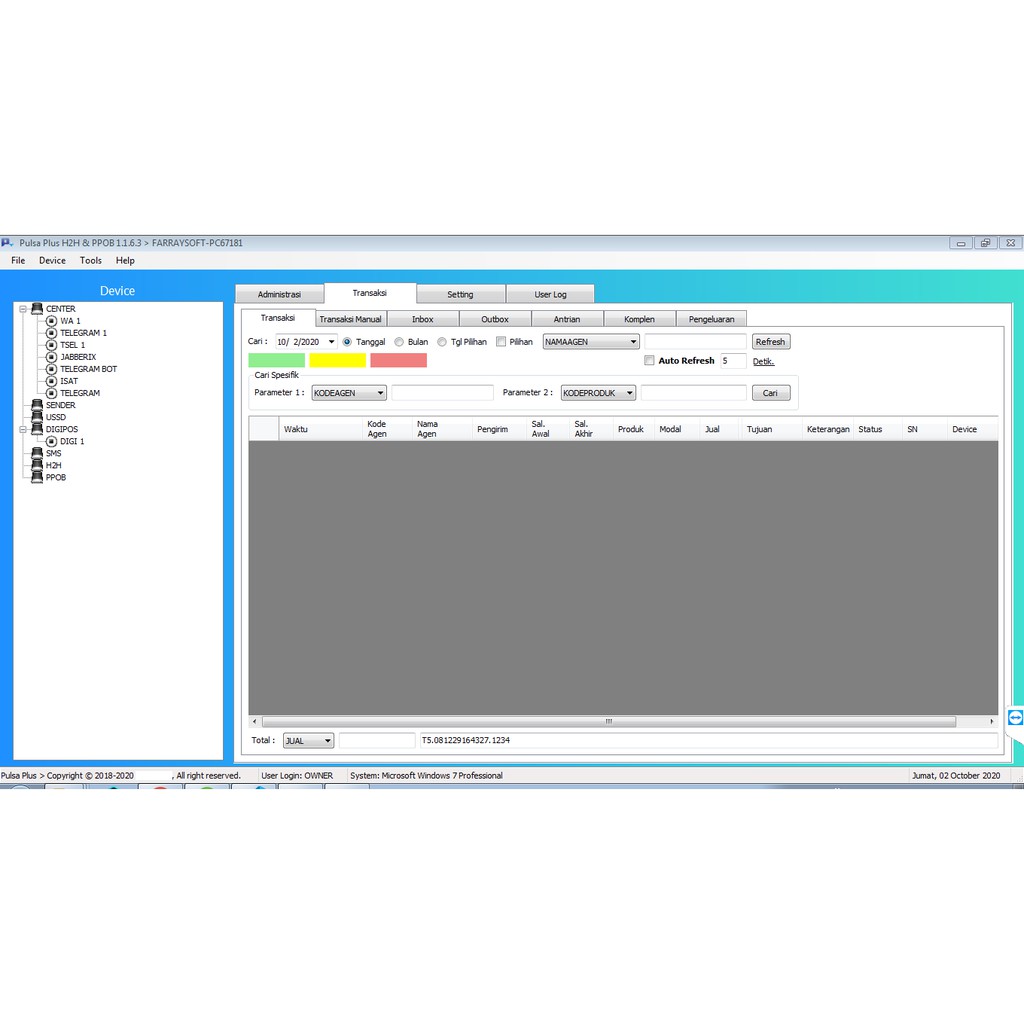
Task: Open the Pengeluaran sub-tab
Action: pyautogui.click(x=712, y=319)
